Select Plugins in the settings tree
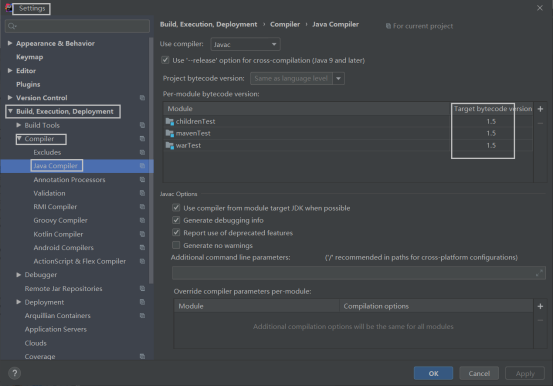This screenshot has width=554, height=387. (28, 84)
